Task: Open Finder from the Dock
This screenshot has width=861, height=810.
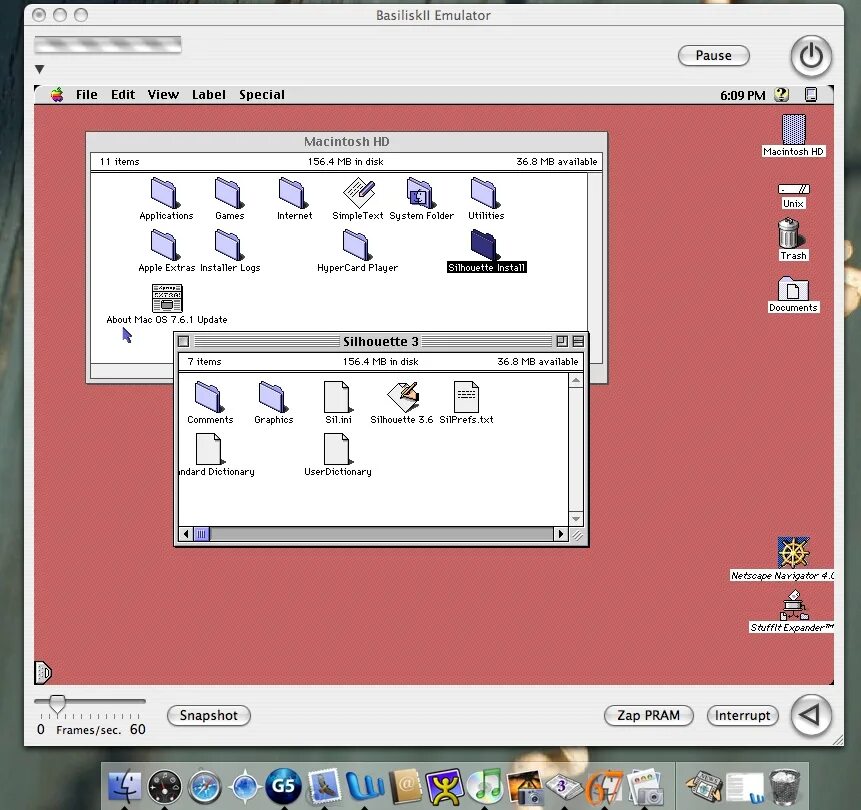Action: coord(125,787)
